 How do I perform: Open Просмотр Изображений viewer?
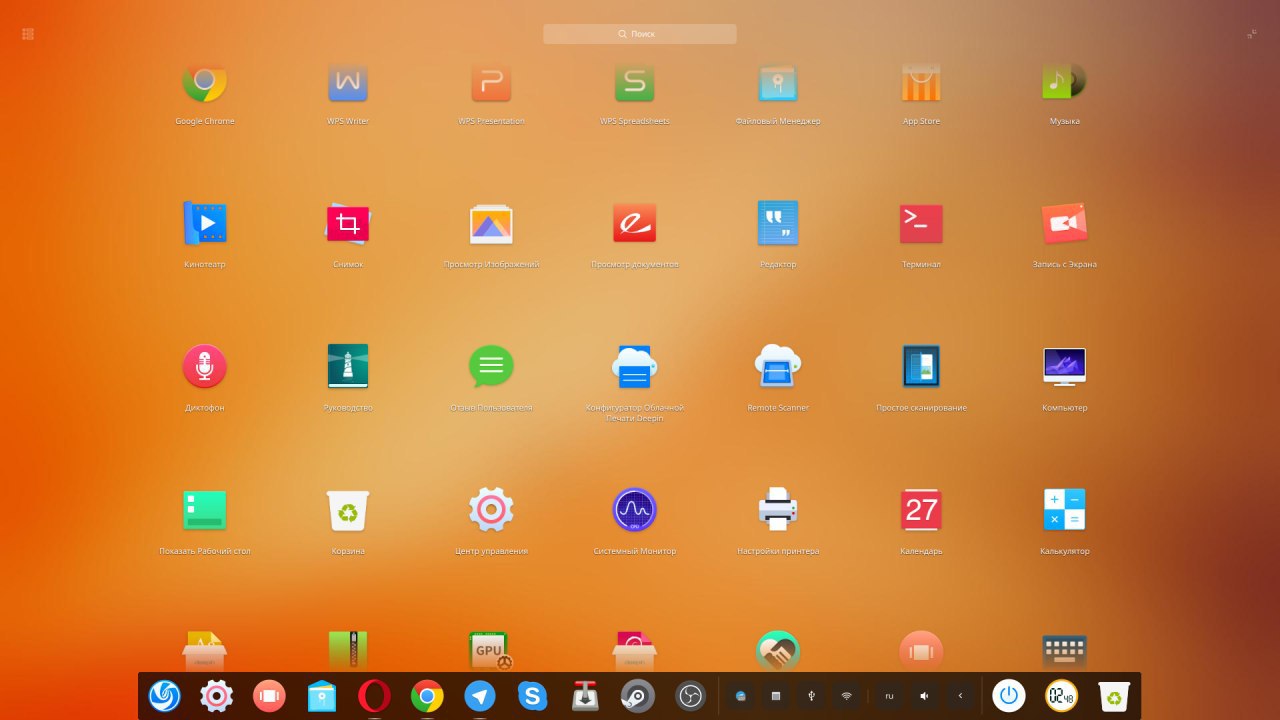(491, 223)
